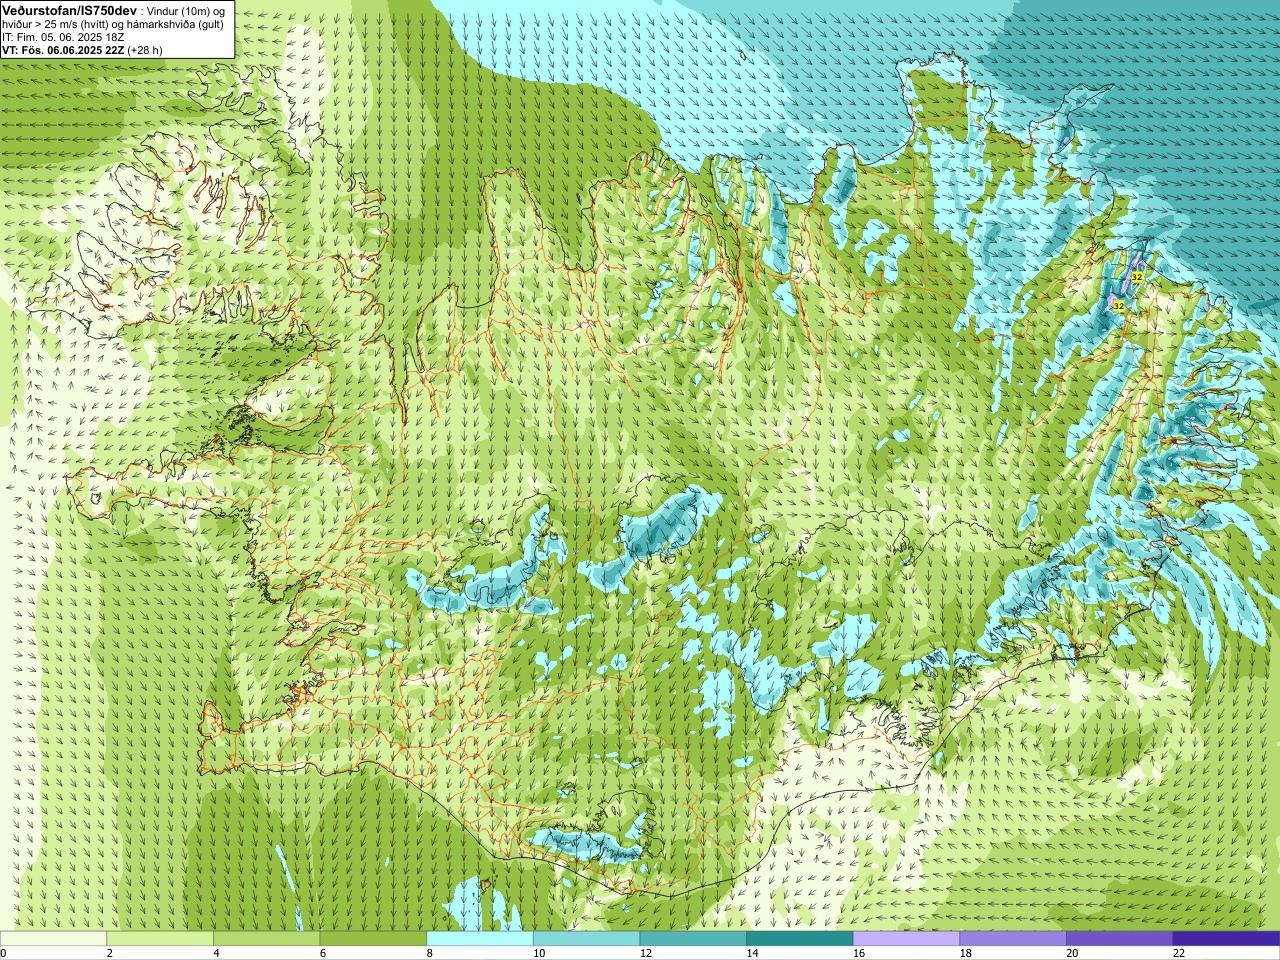Click the 16–18 m/s lavender legend swatch
The height and width of the screenshot is (960, 1280).
(x=906, y=939)
